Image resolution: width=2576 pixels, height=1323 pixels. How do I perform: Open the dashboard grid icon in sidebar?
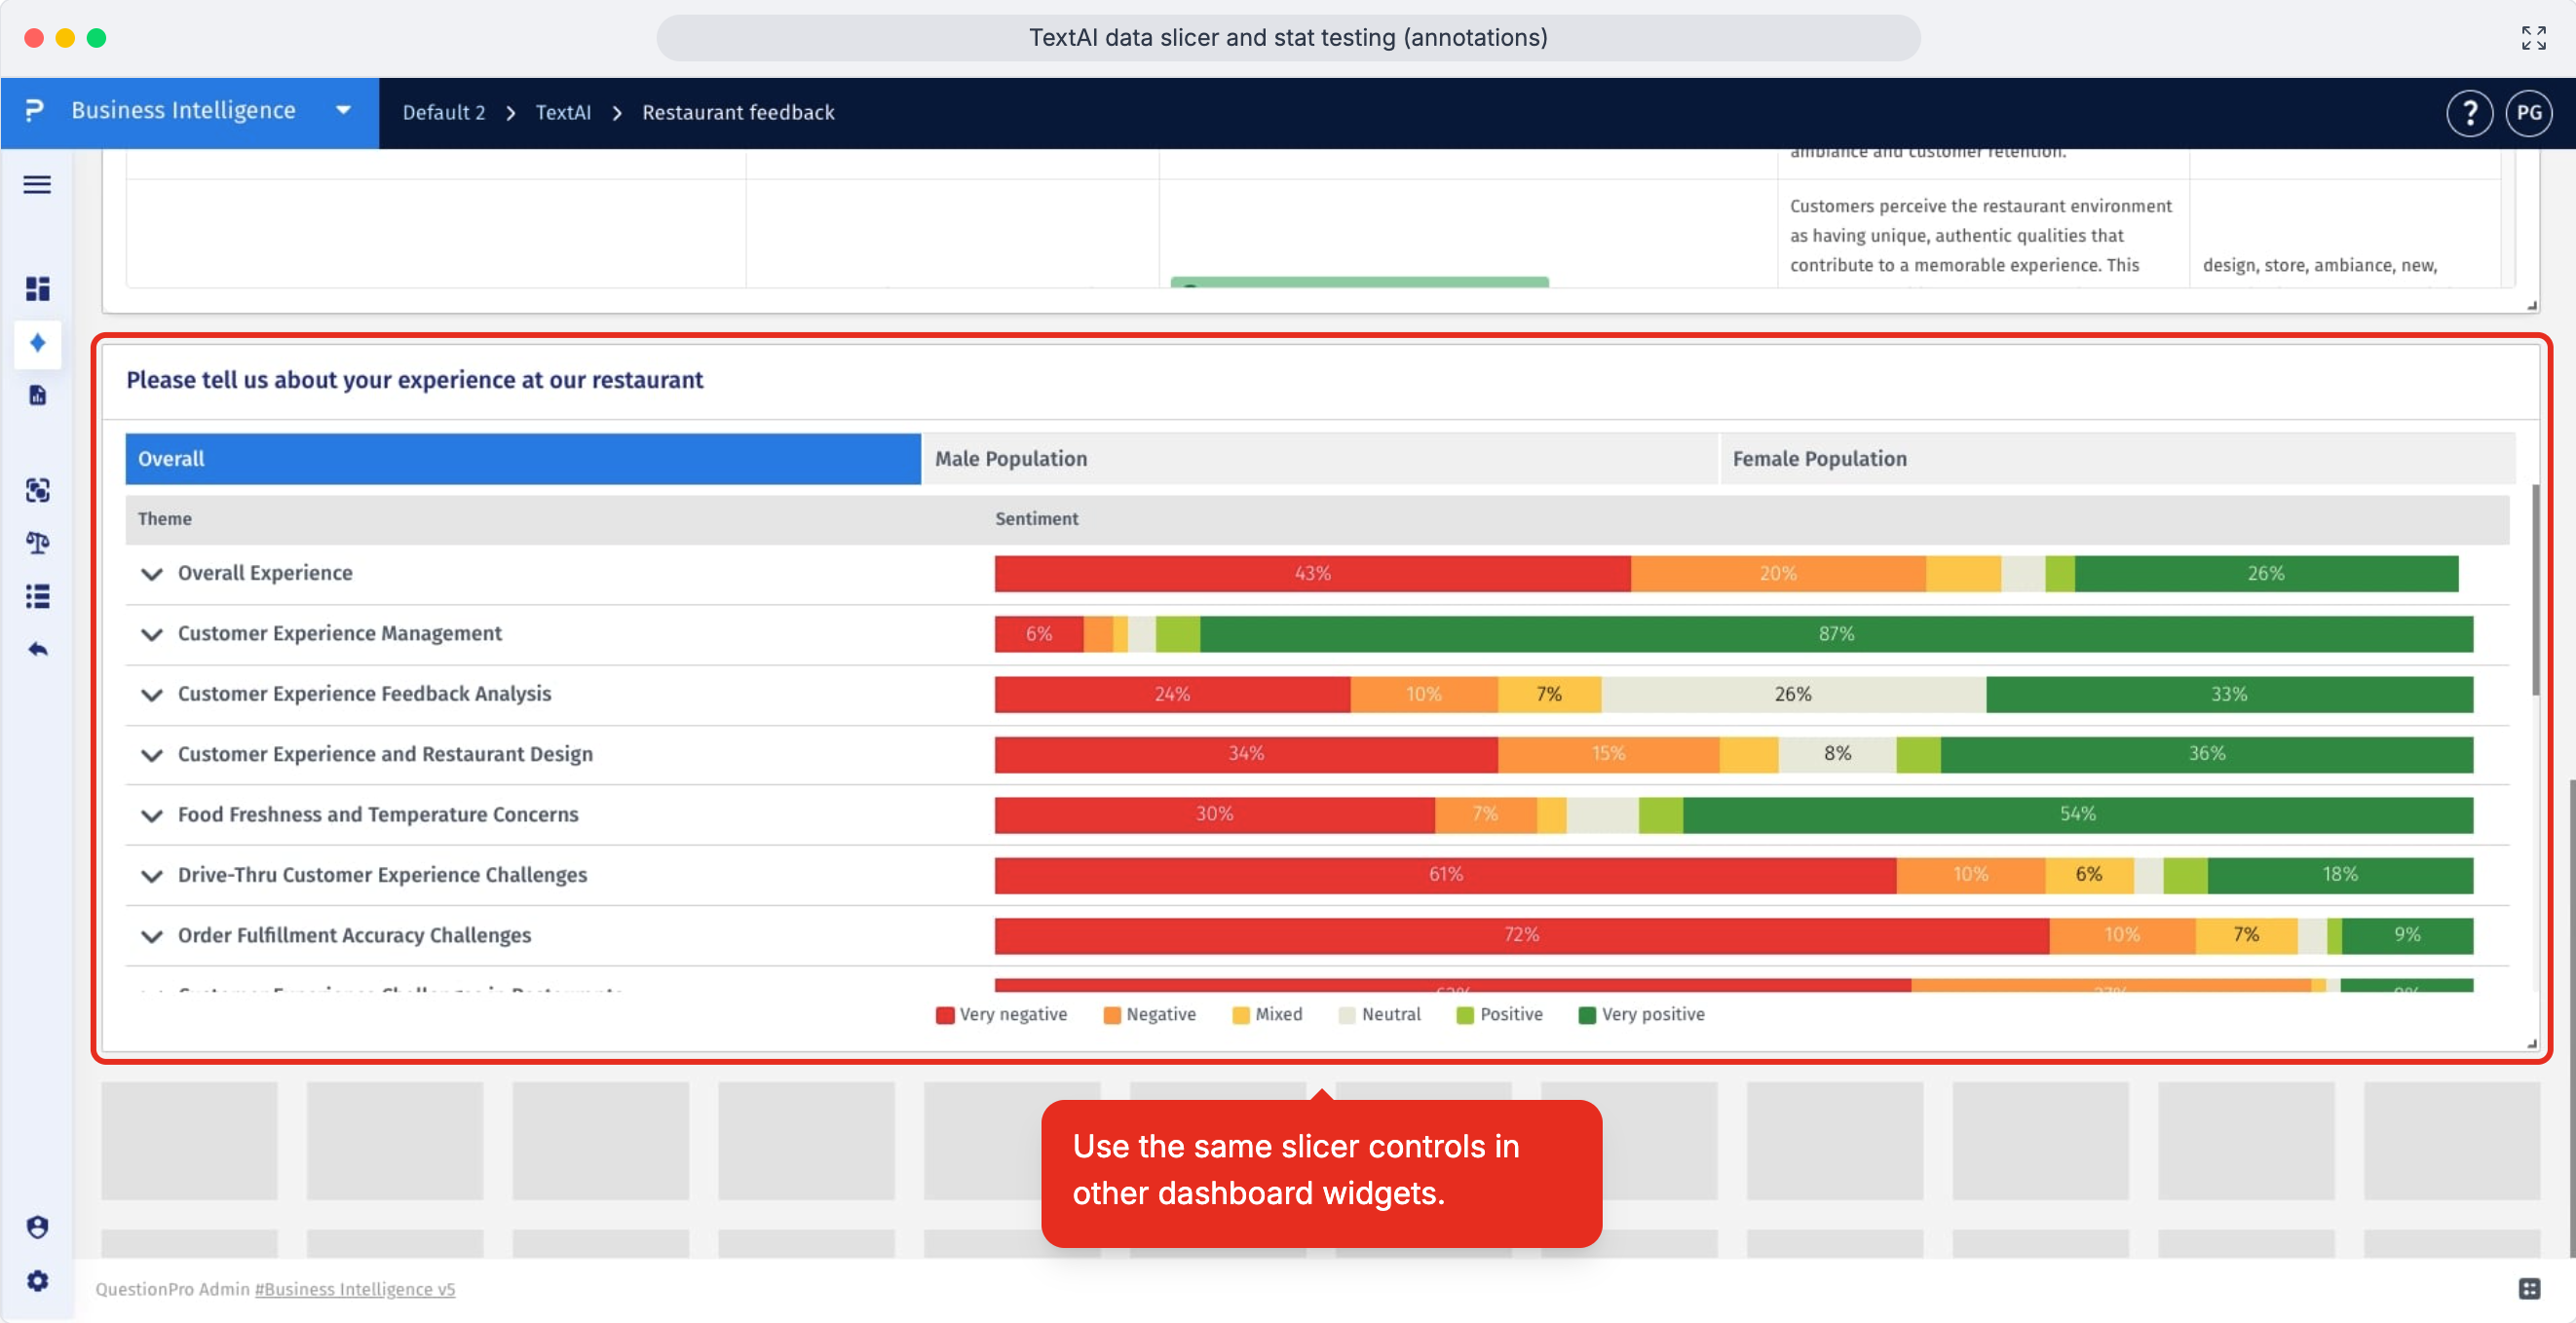tap(37, 289)
